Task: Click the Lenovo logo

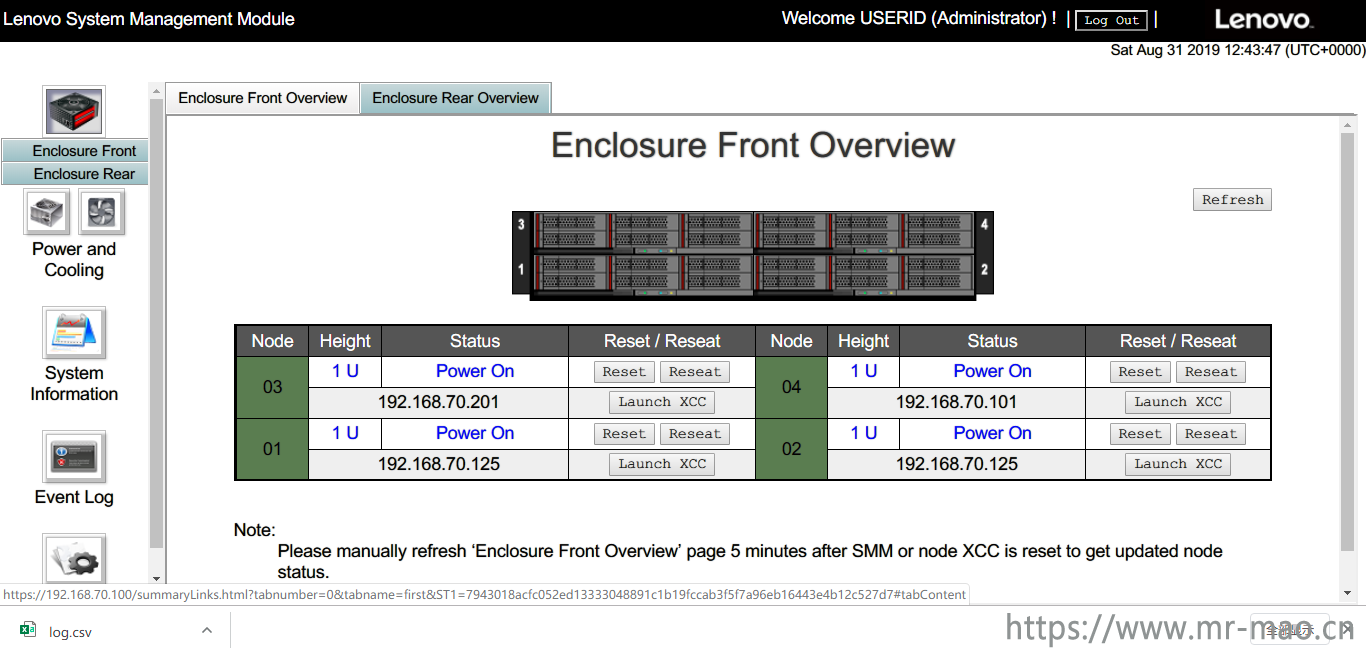Action: pyautogui.click(x=1263, y=19)
